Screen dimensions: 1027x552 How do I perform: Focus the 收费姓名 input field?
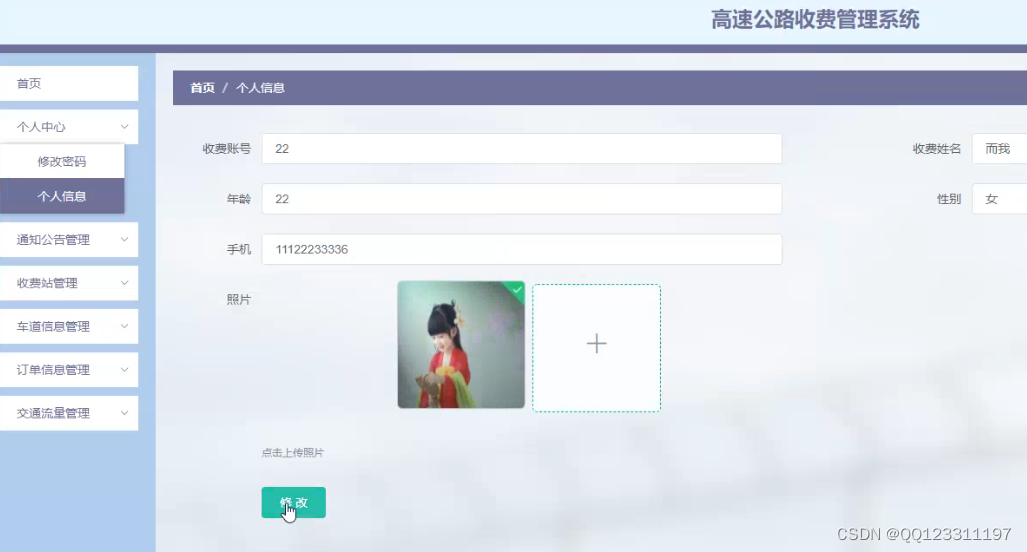pos(999,149)
